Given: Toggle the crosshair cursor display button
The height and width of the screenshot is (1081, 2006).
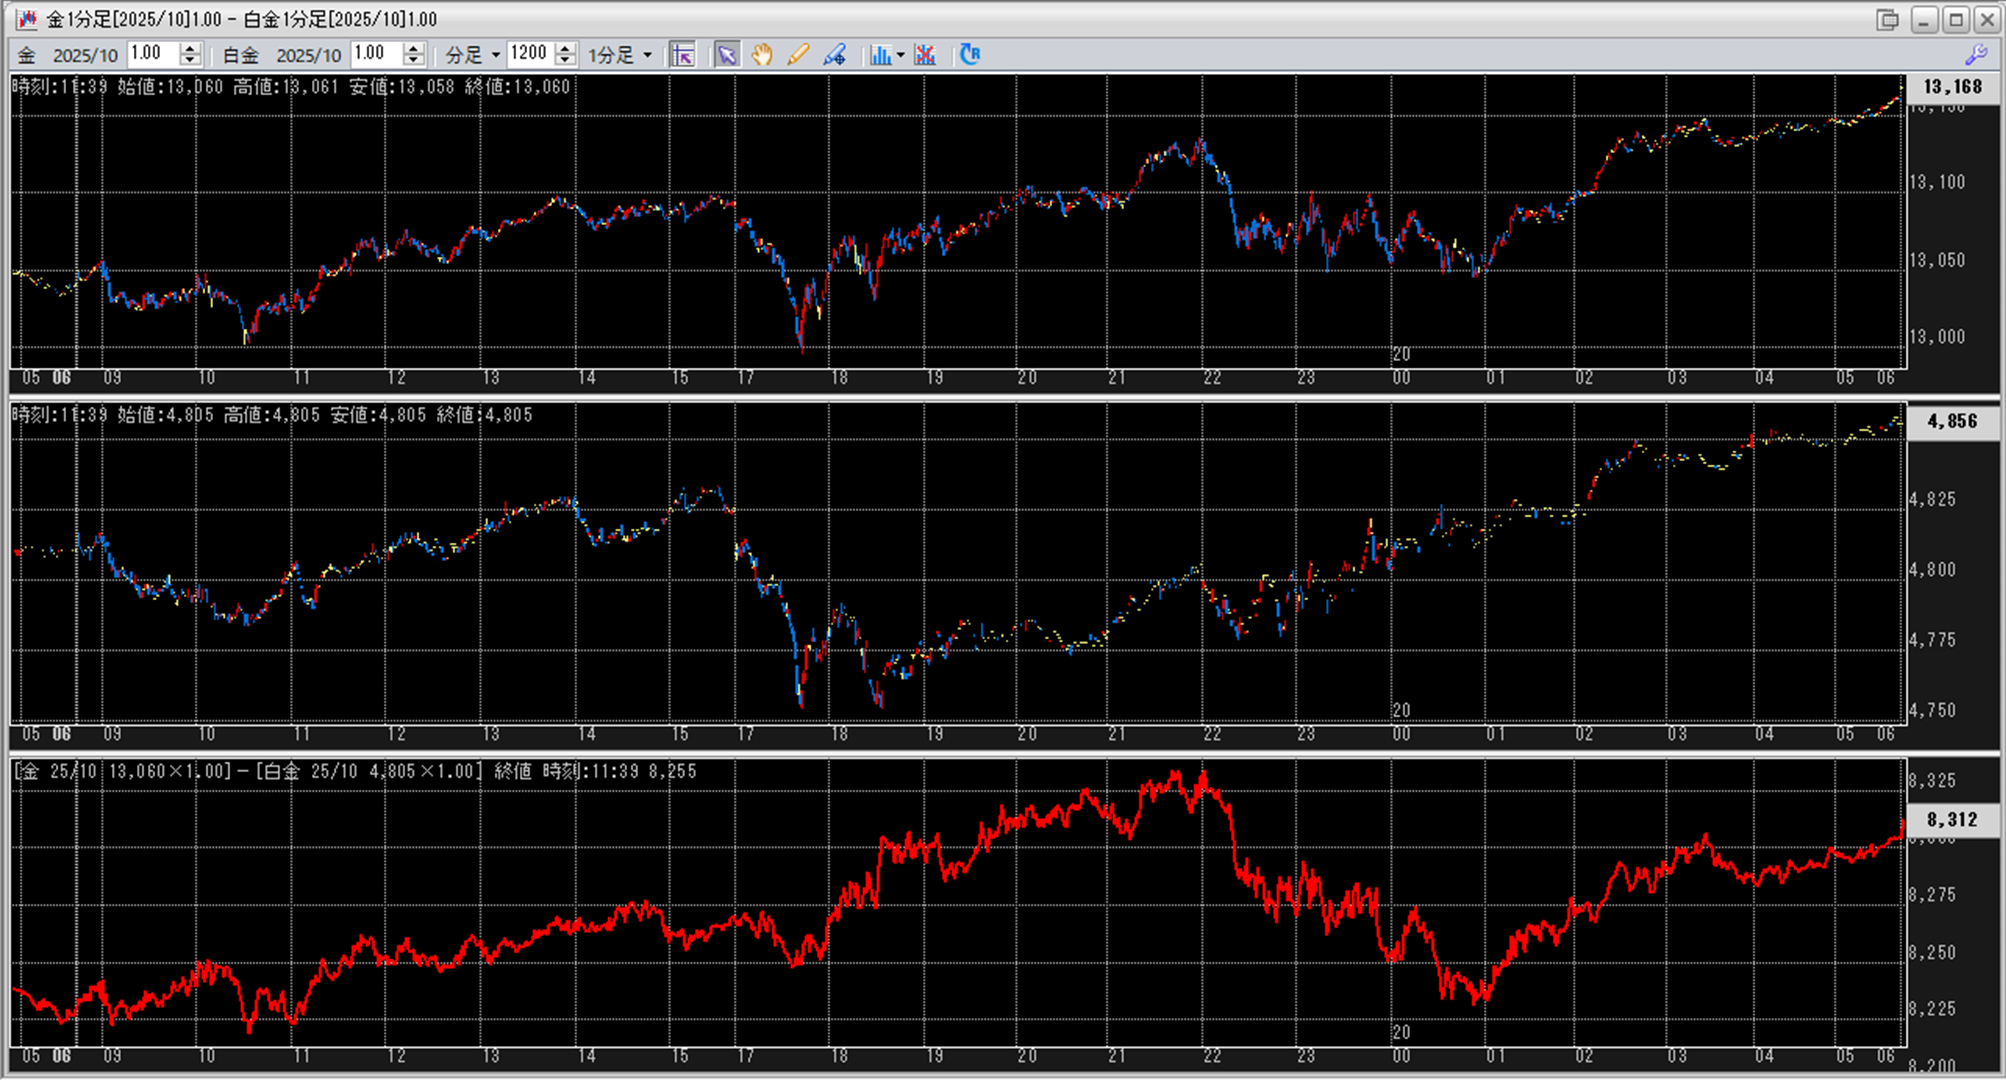Looking at the screenshot, I should (683, 55).
